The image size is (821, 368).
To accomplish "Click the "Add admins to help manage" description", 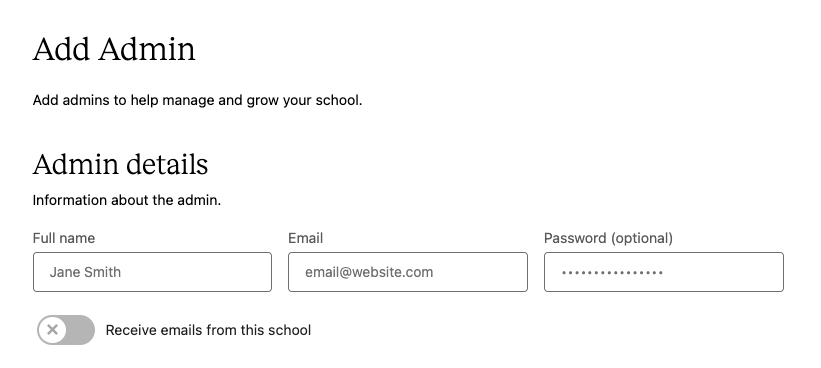I will tap(197, 100).
